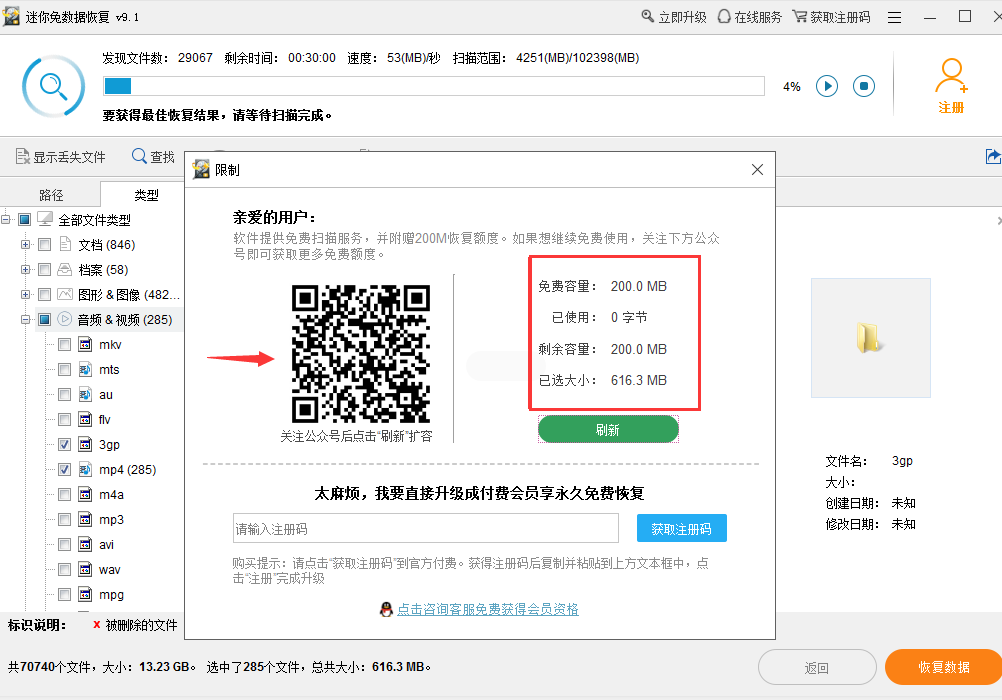Click the QQ penguin icon near link
The image size is (1002, 700).
coord(386,609)
